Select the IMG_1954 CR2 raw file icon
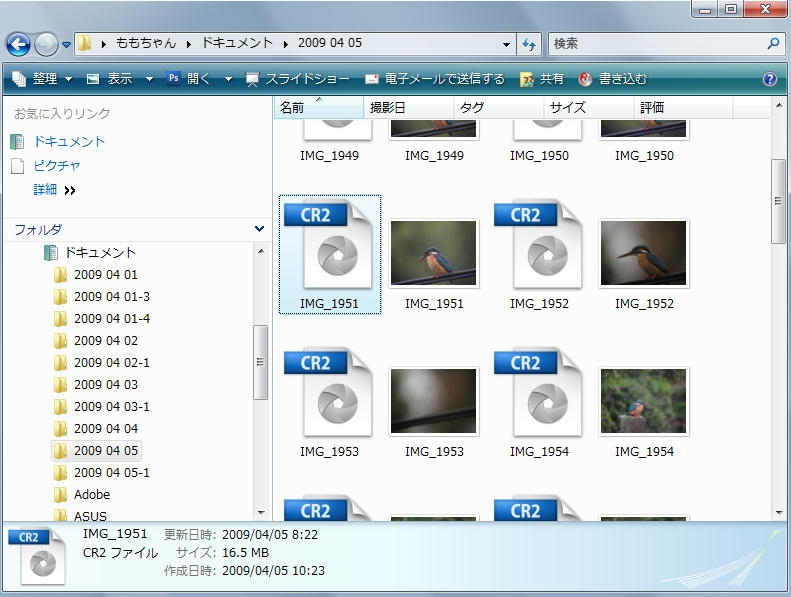791x597 pixels. tap(538, 393)
